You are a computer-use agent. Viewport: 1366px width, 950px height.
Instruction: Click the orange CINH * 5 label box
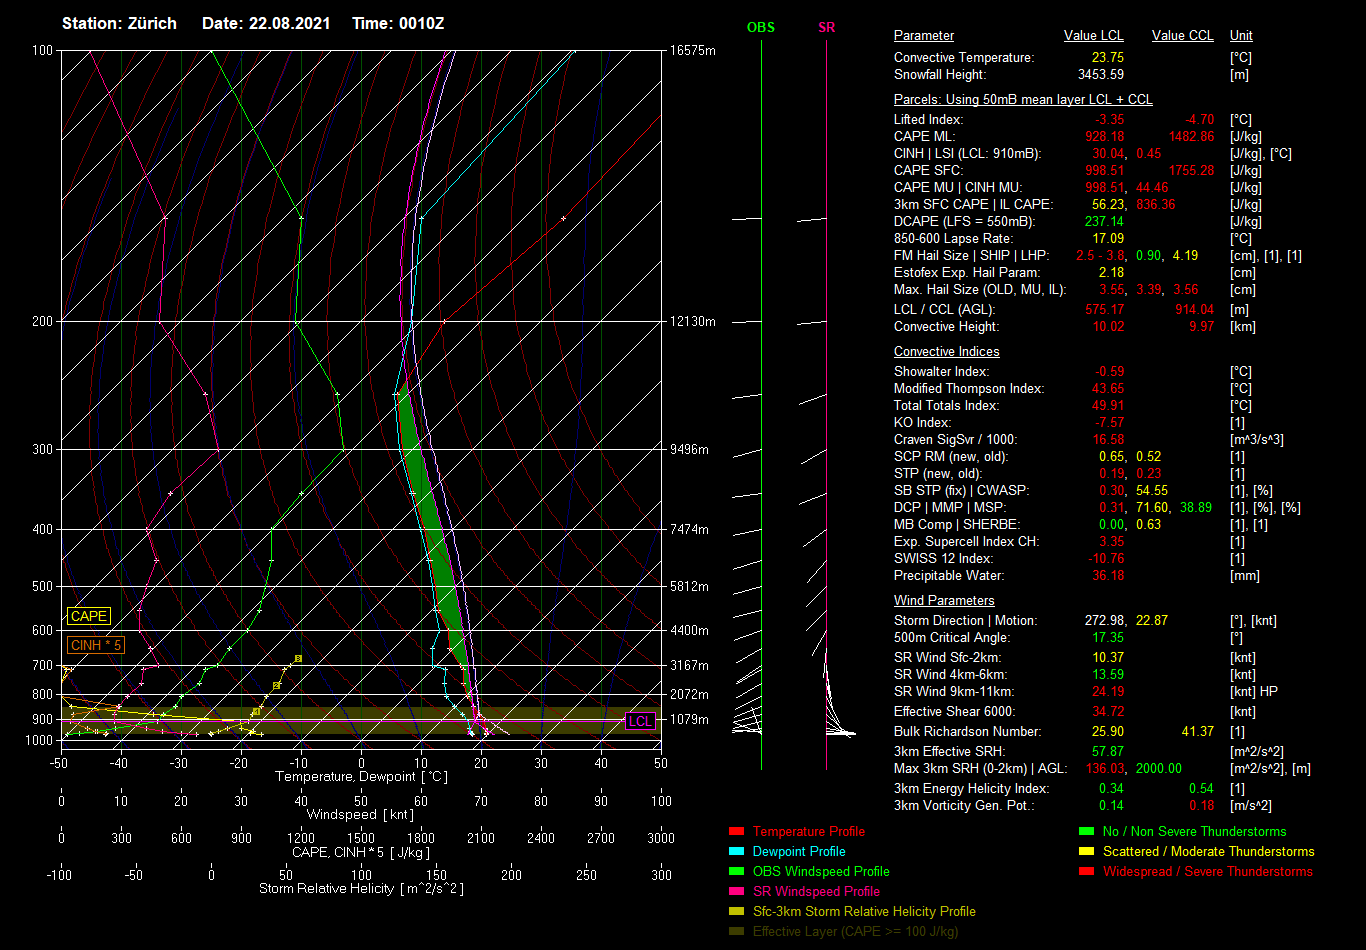96,646
